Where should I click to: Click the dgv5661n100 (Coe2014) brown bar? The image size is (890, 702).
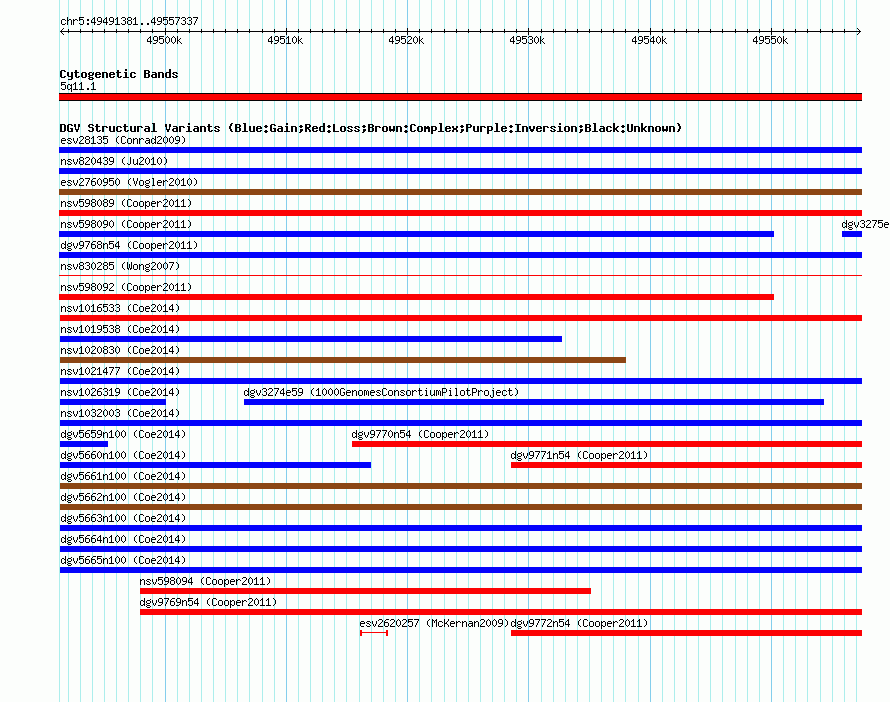(x=460, y=486)
